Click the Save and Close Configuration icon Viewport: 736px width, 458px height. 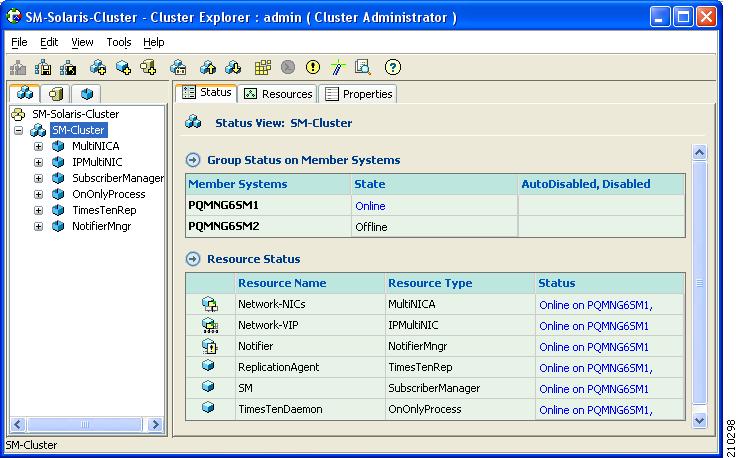69,68
